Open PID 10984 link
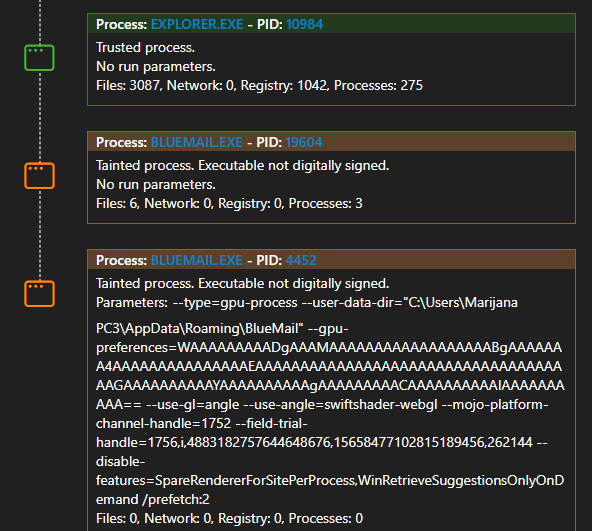Screen dimensions: 592x531 304,24
